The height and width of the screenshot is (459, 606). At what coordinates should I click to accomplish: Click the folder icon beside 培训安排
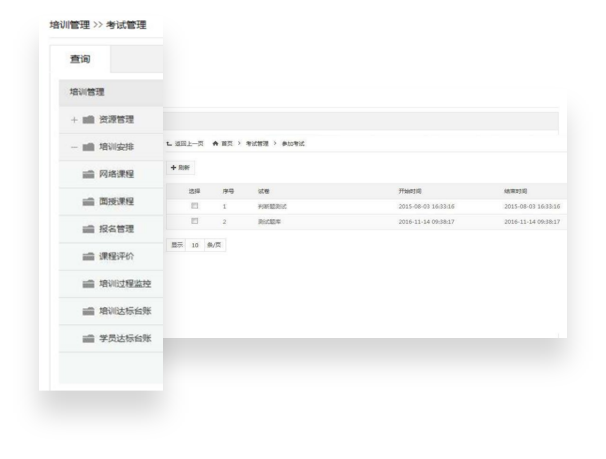click(89, 147)
